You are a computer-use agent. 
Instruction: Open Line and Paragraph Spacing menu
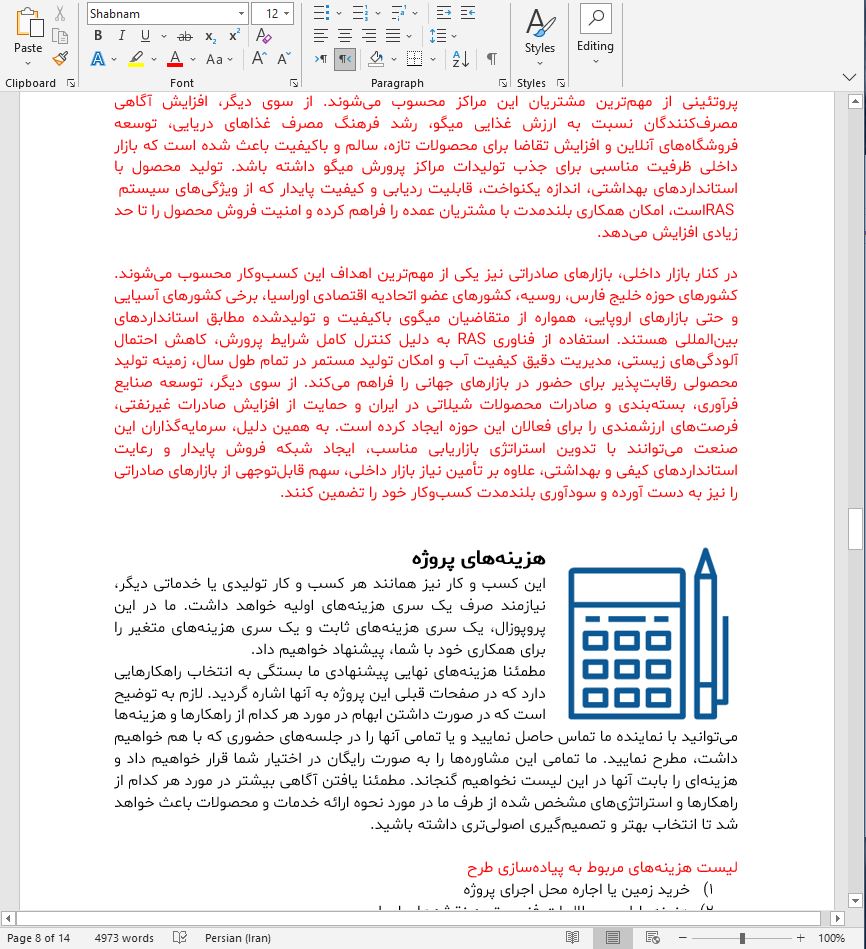[442, 36]
